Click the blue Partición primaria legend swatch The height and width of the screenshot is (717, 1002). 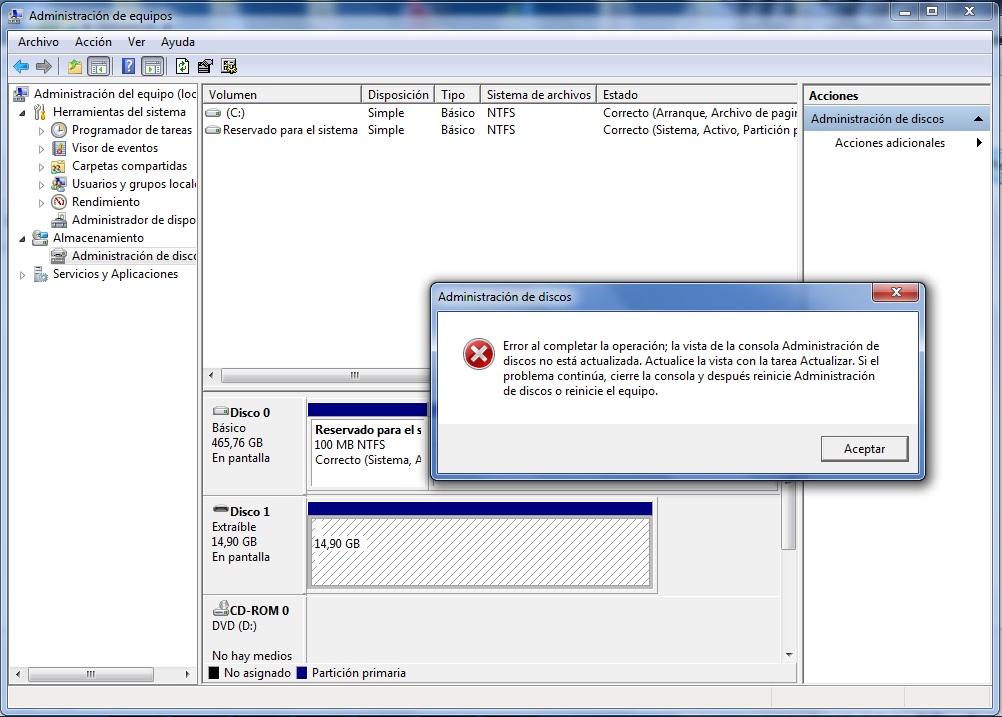point(302,673)
